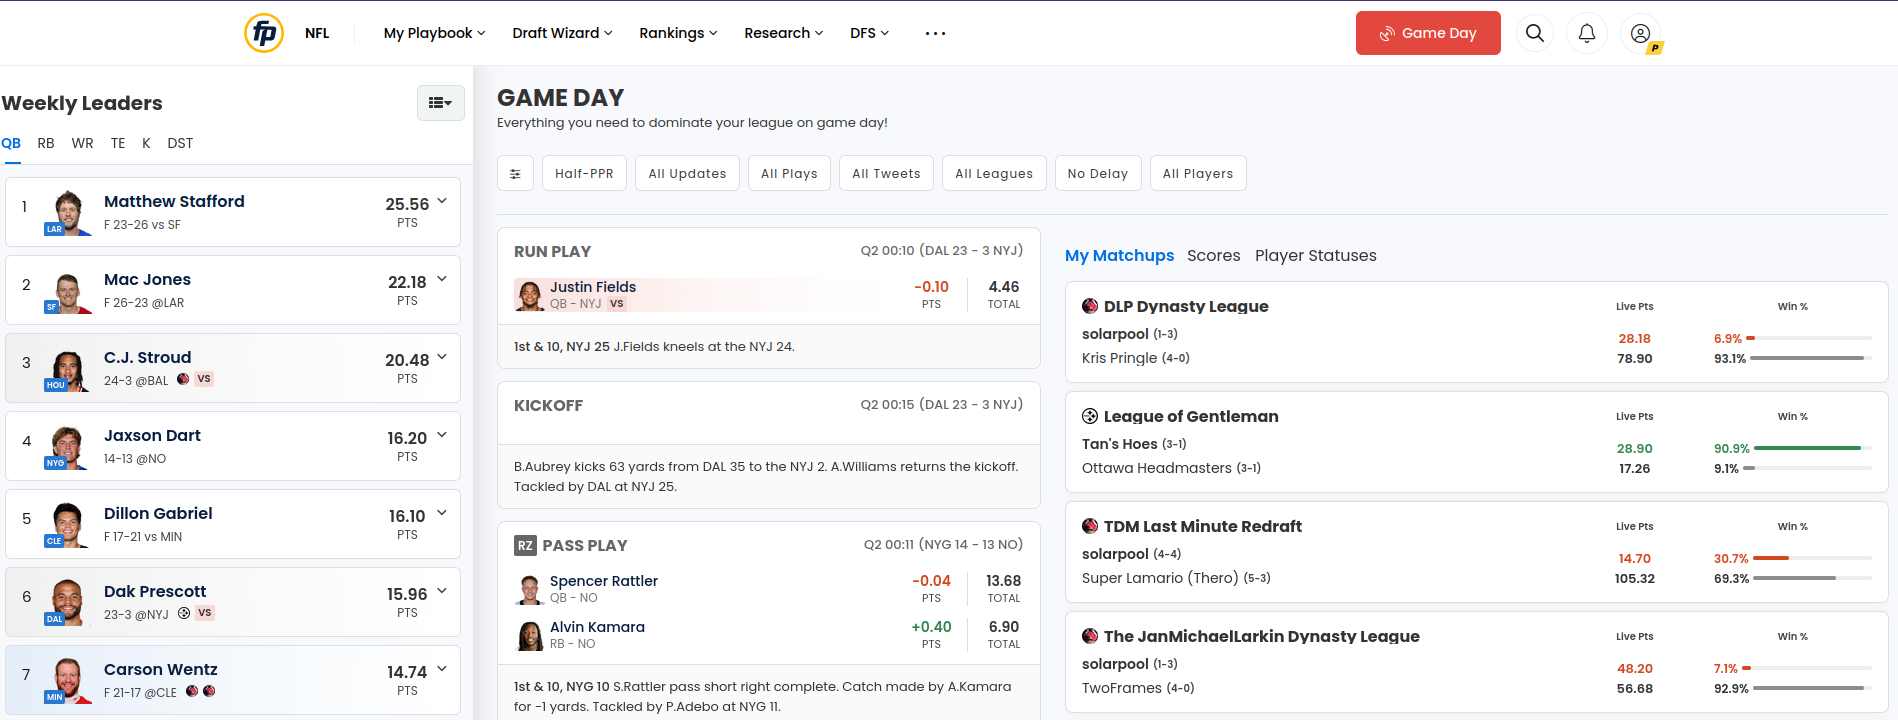Click the notifications bell icon

1586,33
